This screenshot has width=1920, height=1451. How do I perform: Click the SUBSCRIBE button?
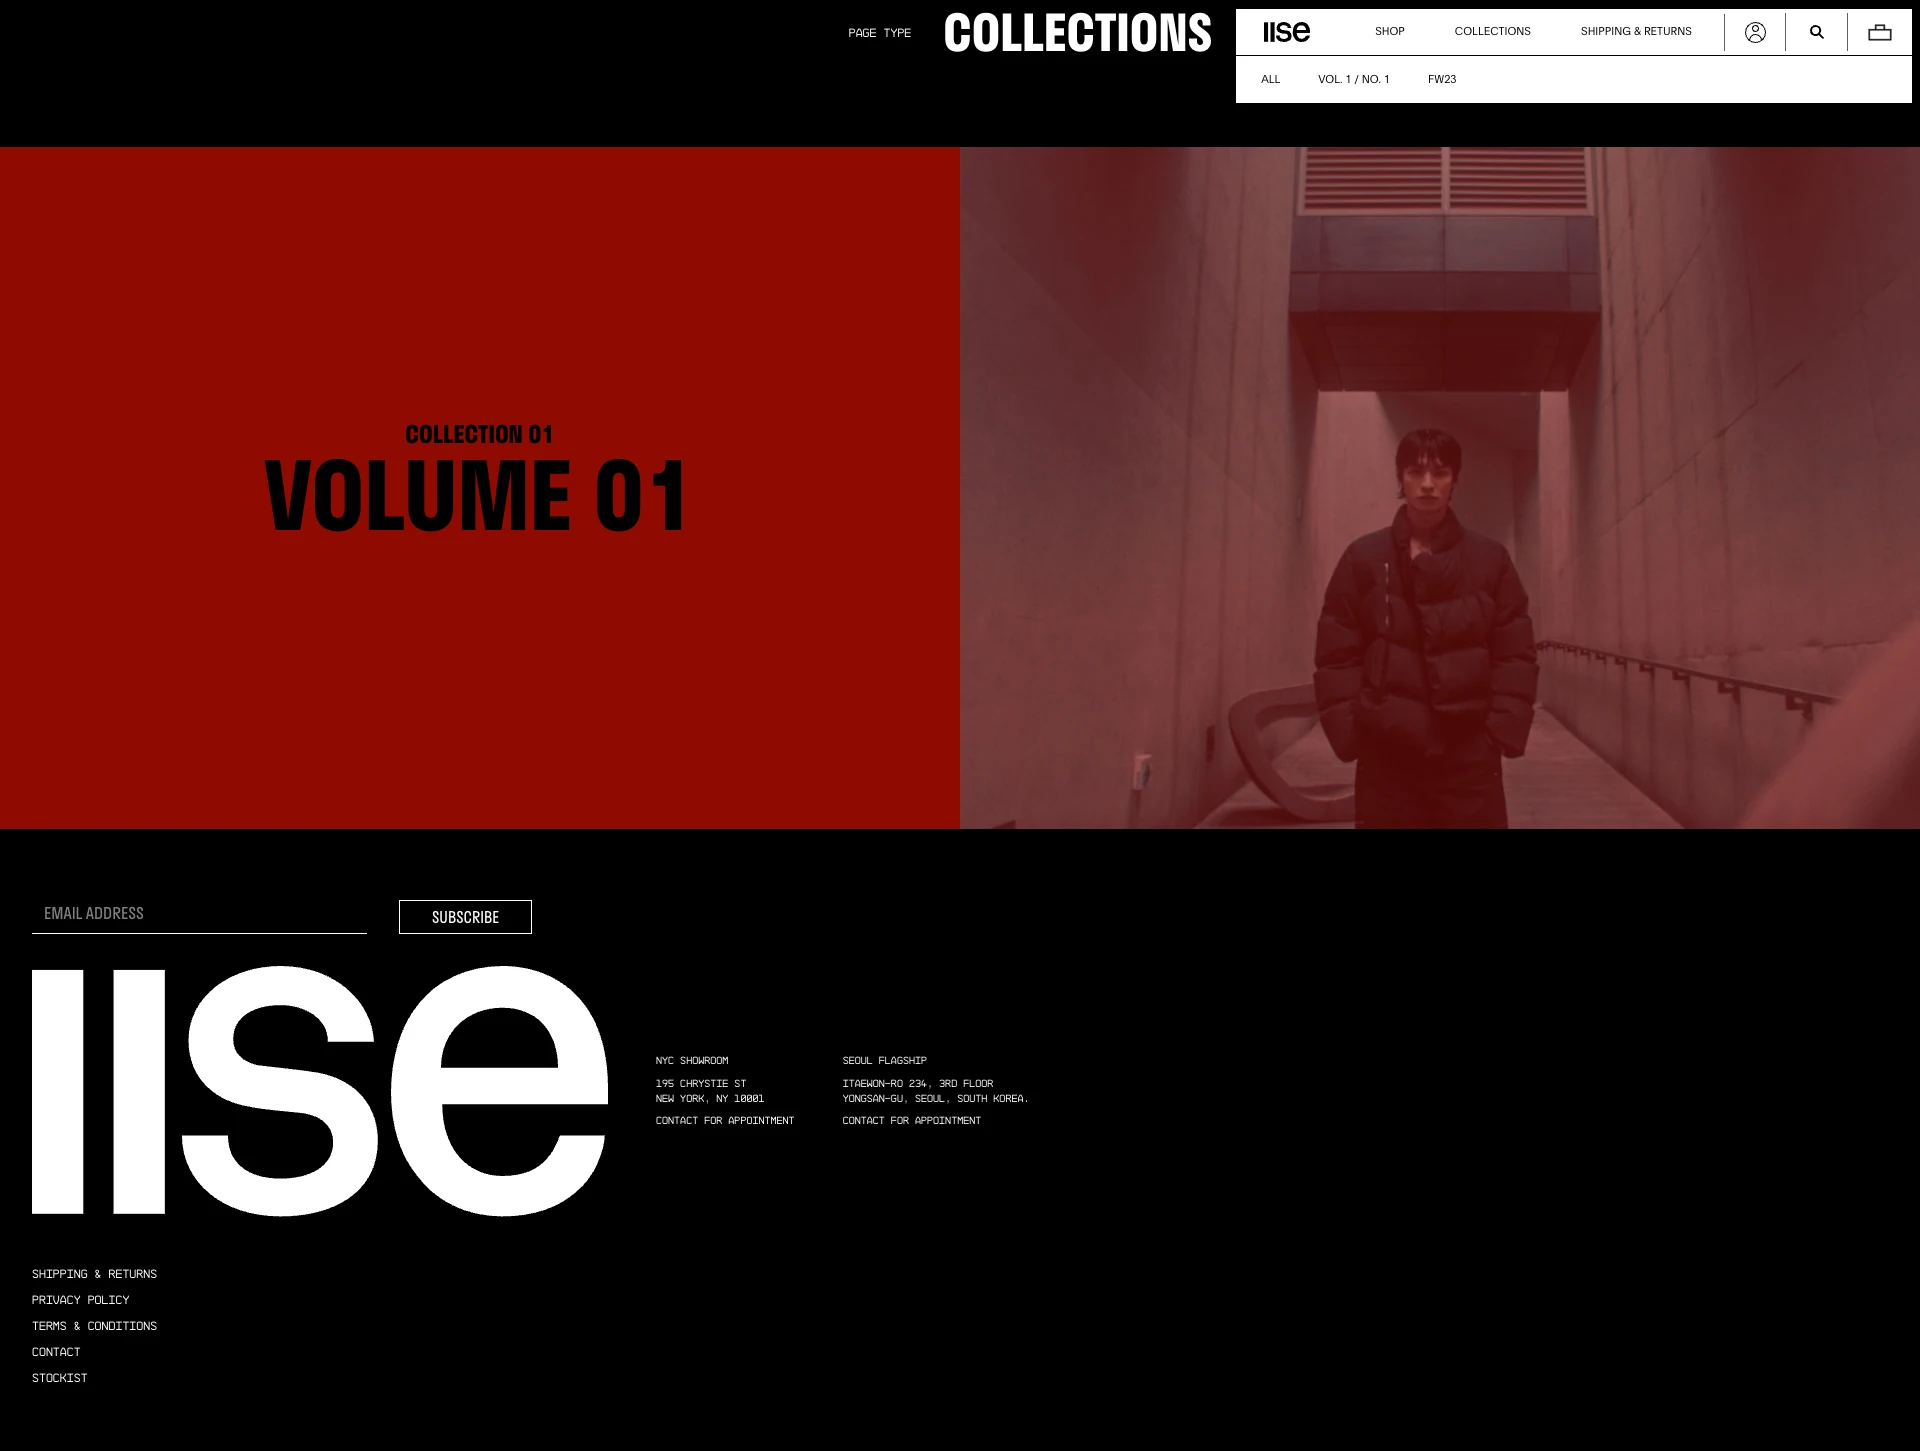[x=465, y=916]
